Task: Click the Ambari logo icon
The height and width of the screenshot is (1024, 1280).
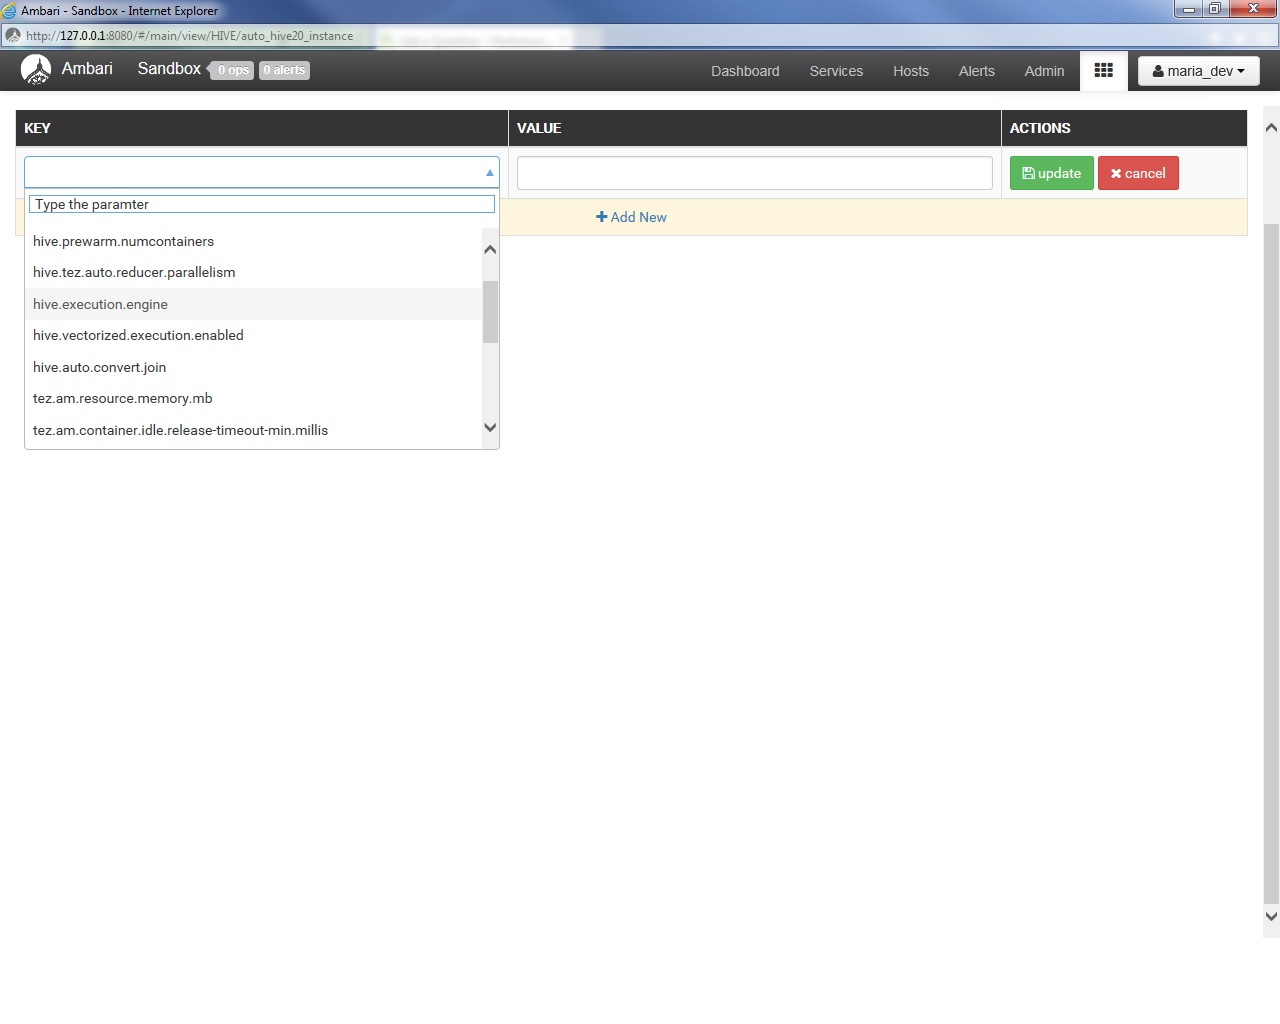Action: pyautogui.click(x=36, y=69)
